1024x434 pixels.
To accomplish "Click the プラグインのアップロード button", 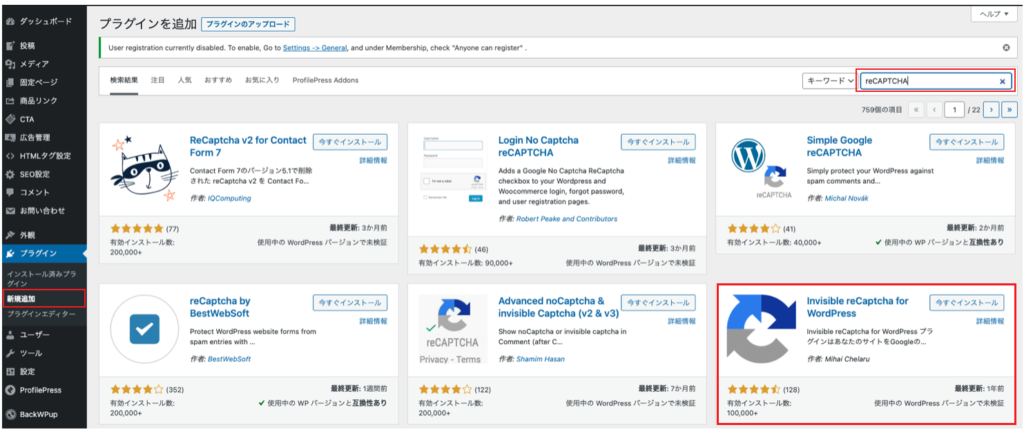I will tap(248, 25).
